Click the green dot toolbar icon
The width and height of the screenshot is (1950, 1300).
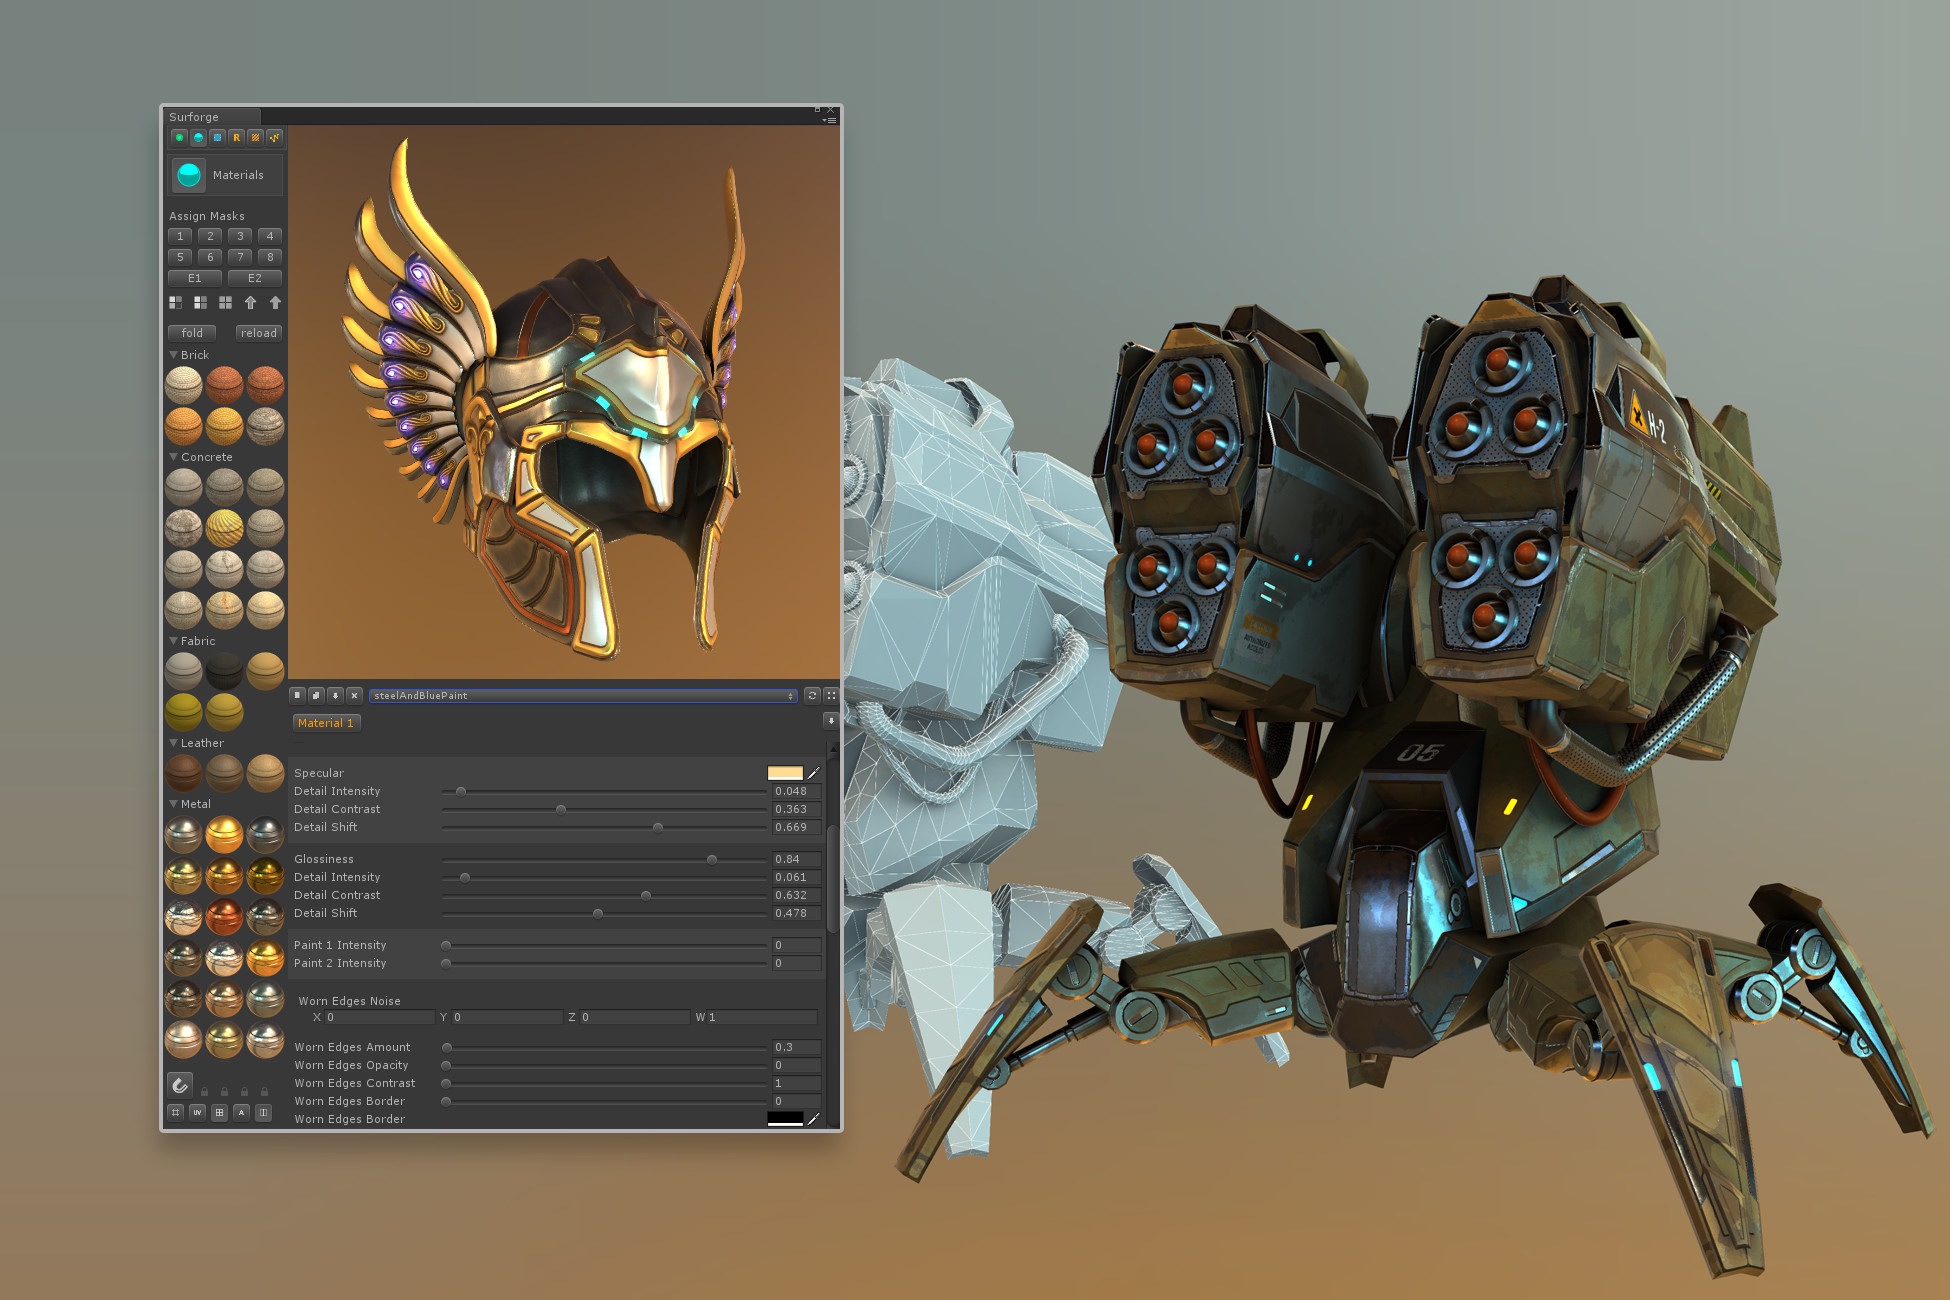179,138
